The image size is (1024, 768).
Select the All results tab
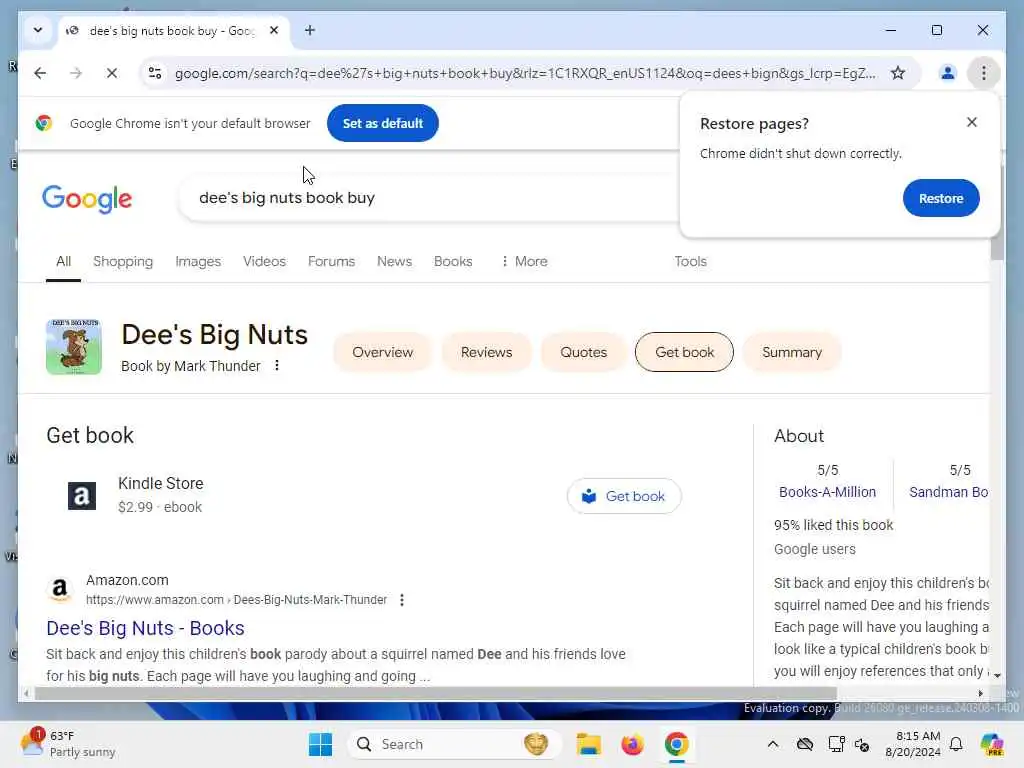(63, 261)
